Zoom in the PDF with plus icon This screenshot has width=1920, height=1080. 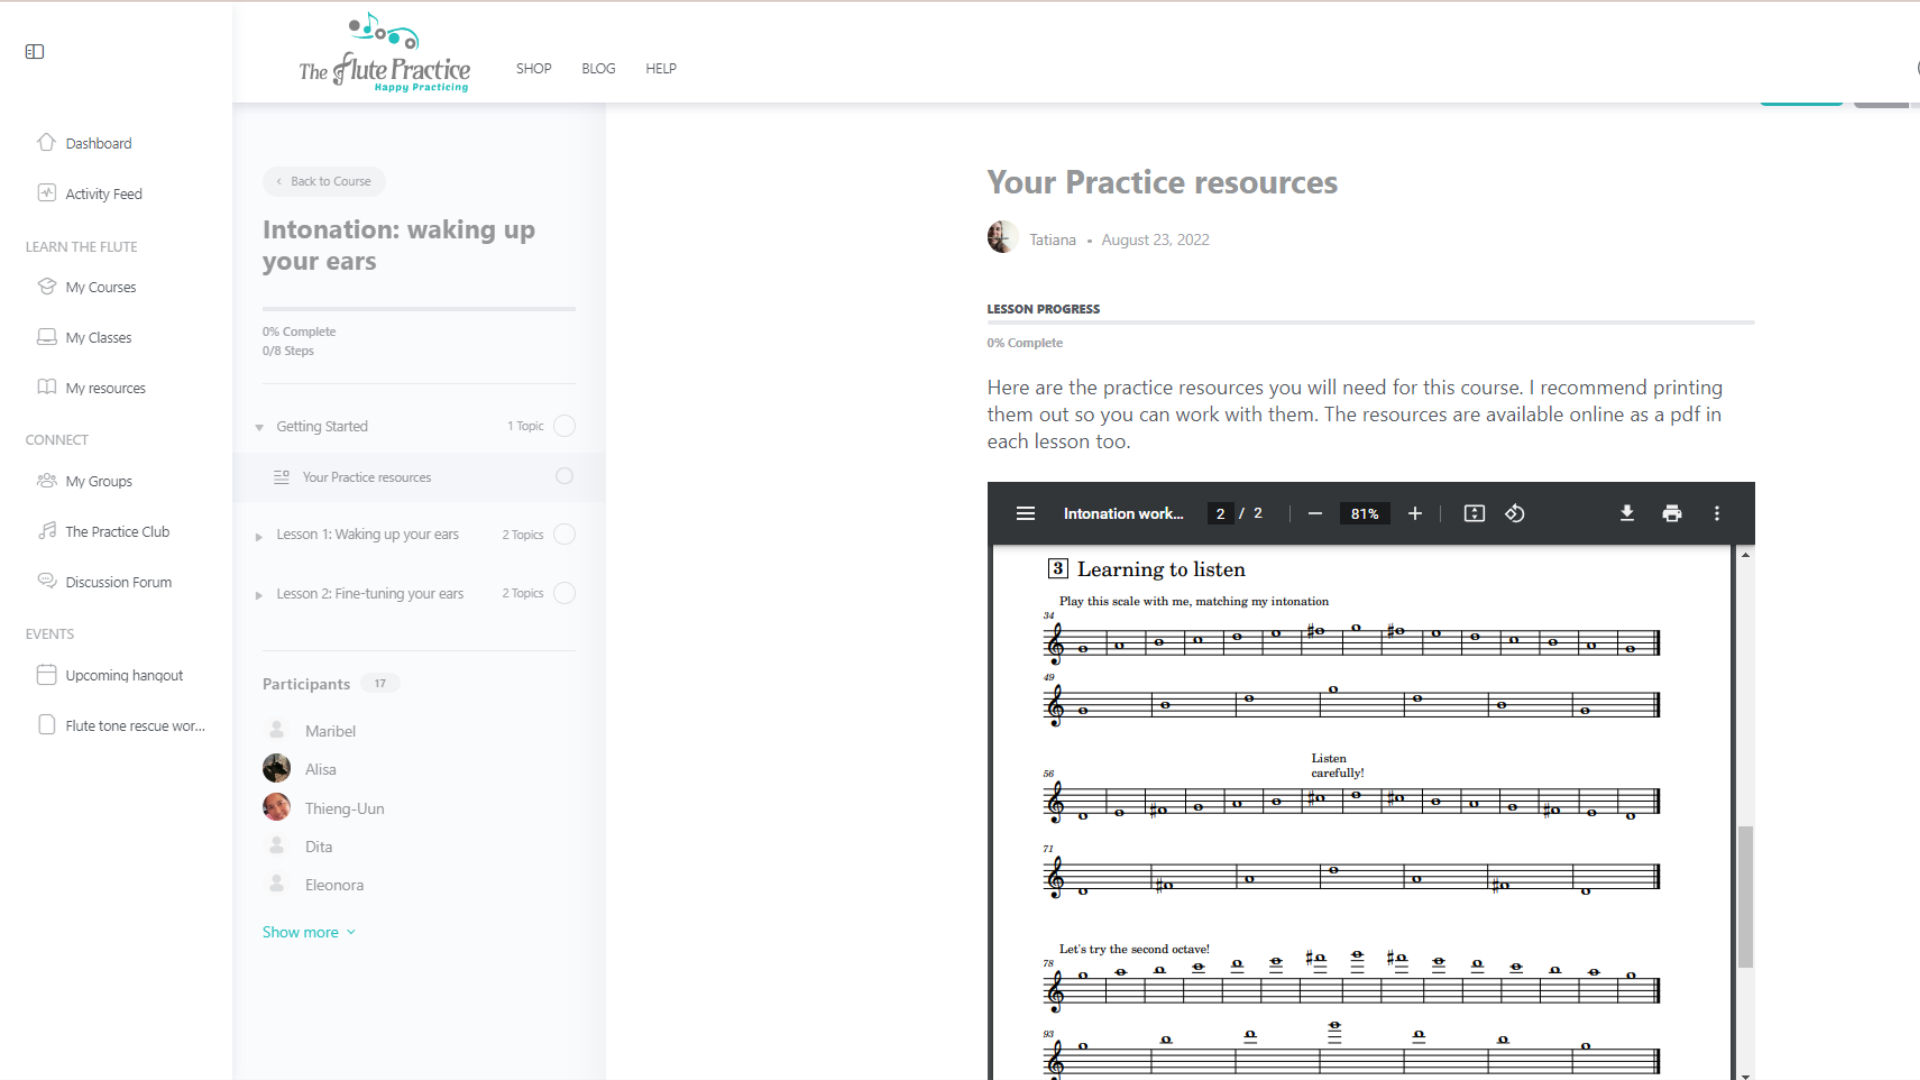pos(1415,513)
